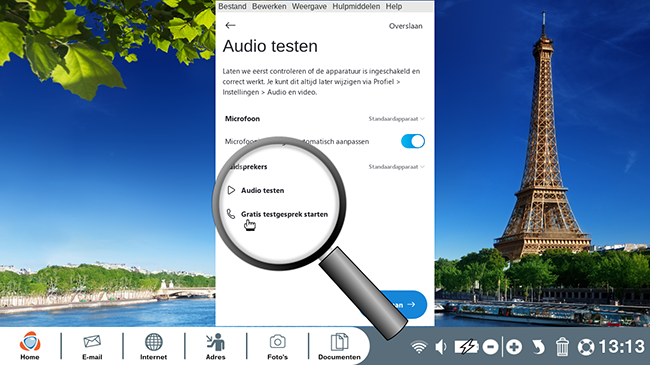
Task: Open Home in the bottom bar
Action: click(30, 346)
